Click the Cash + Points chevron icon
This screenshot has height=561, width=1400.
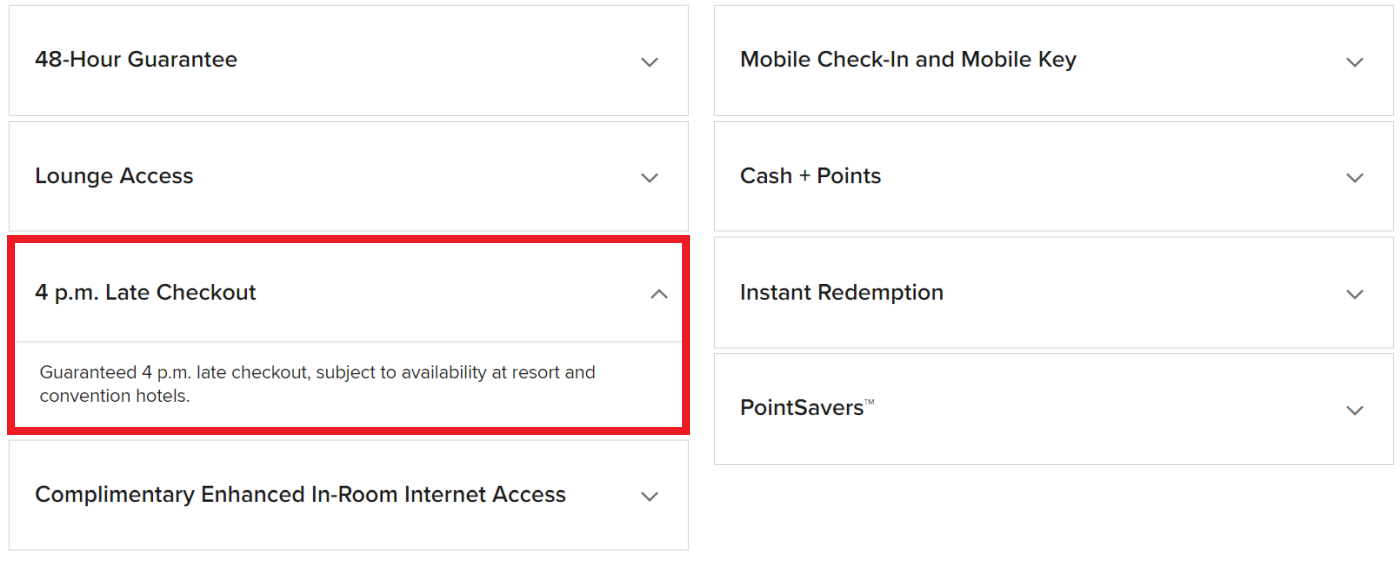[x=1355, y=178]
